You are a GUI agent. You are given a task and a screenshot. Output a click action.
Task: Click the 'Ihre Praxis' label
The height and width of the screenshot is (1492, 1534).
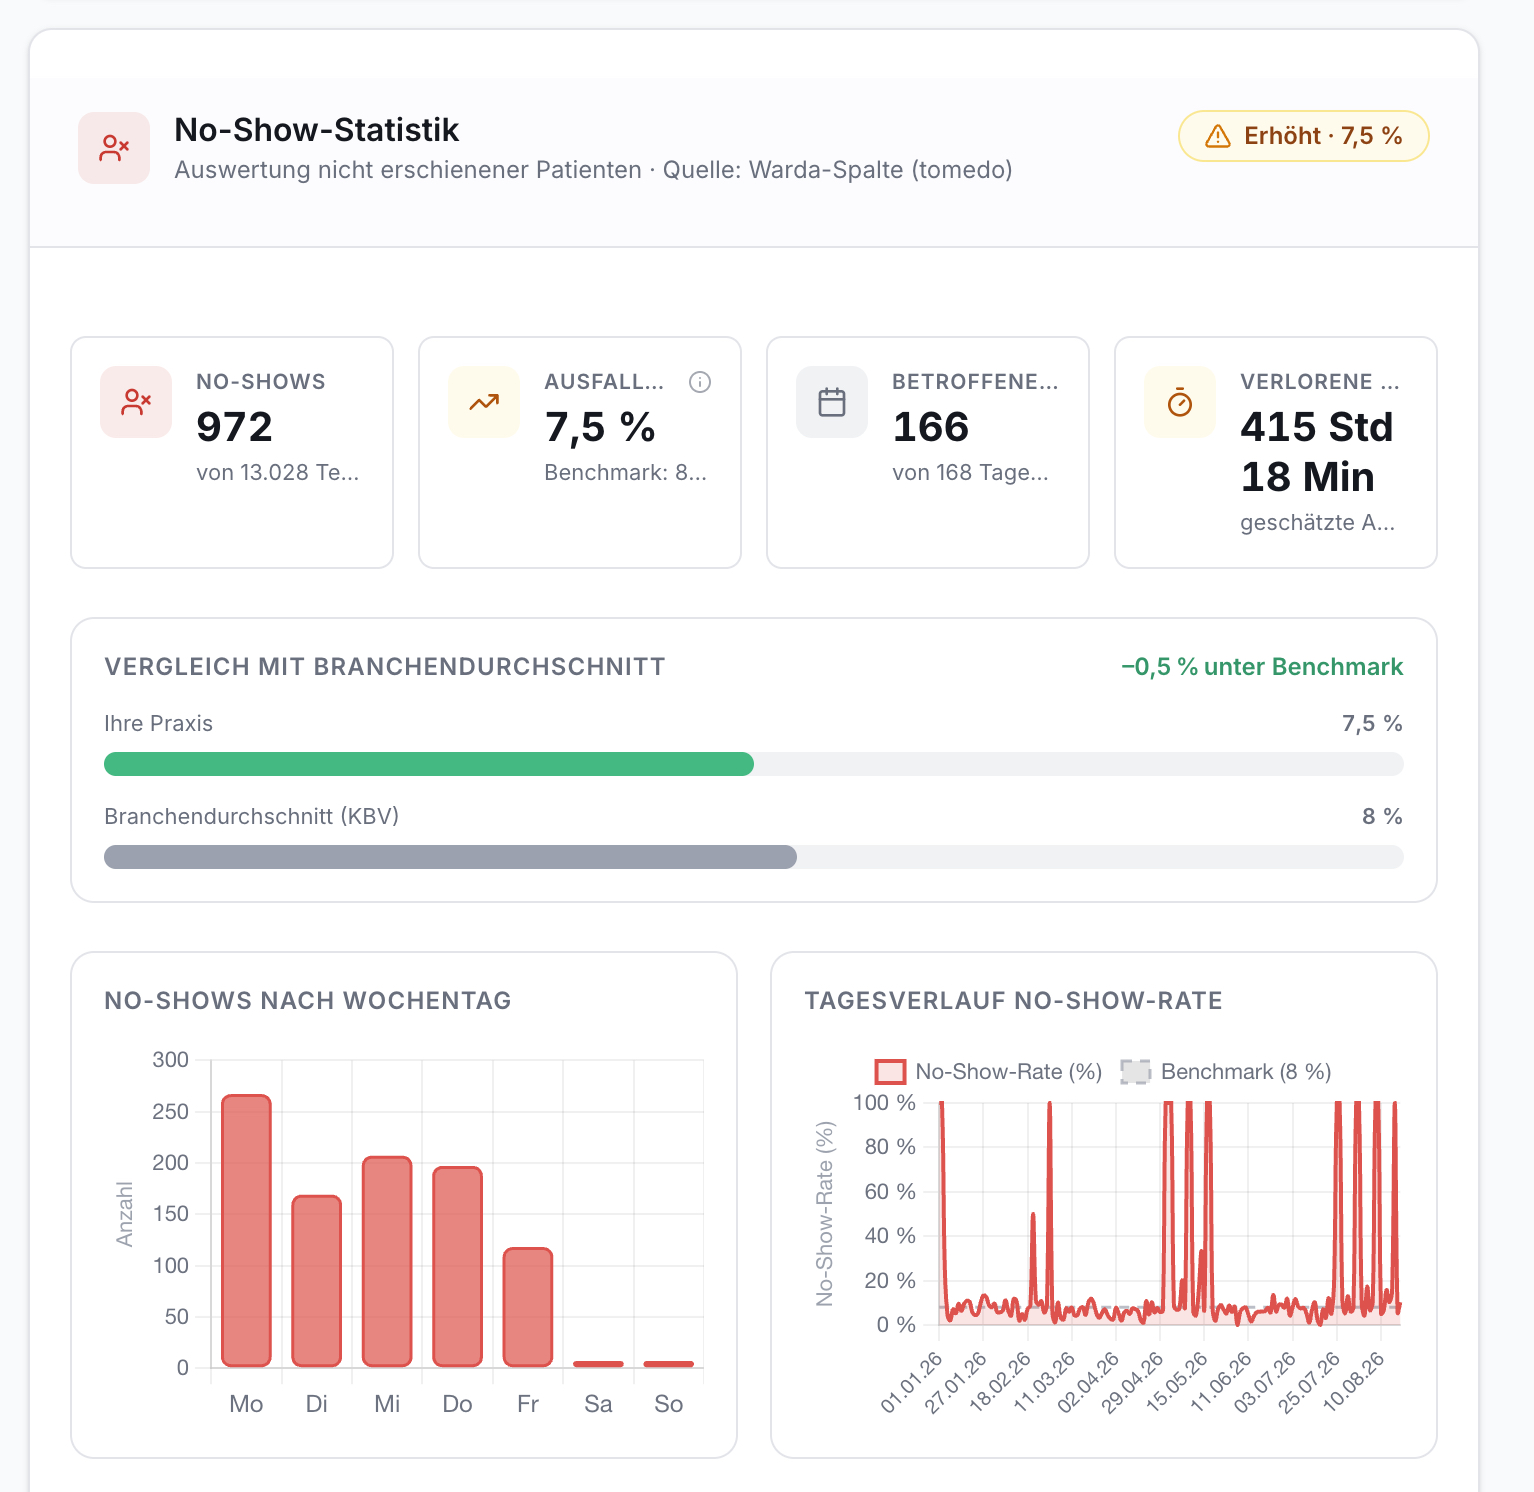click(158, 723)
